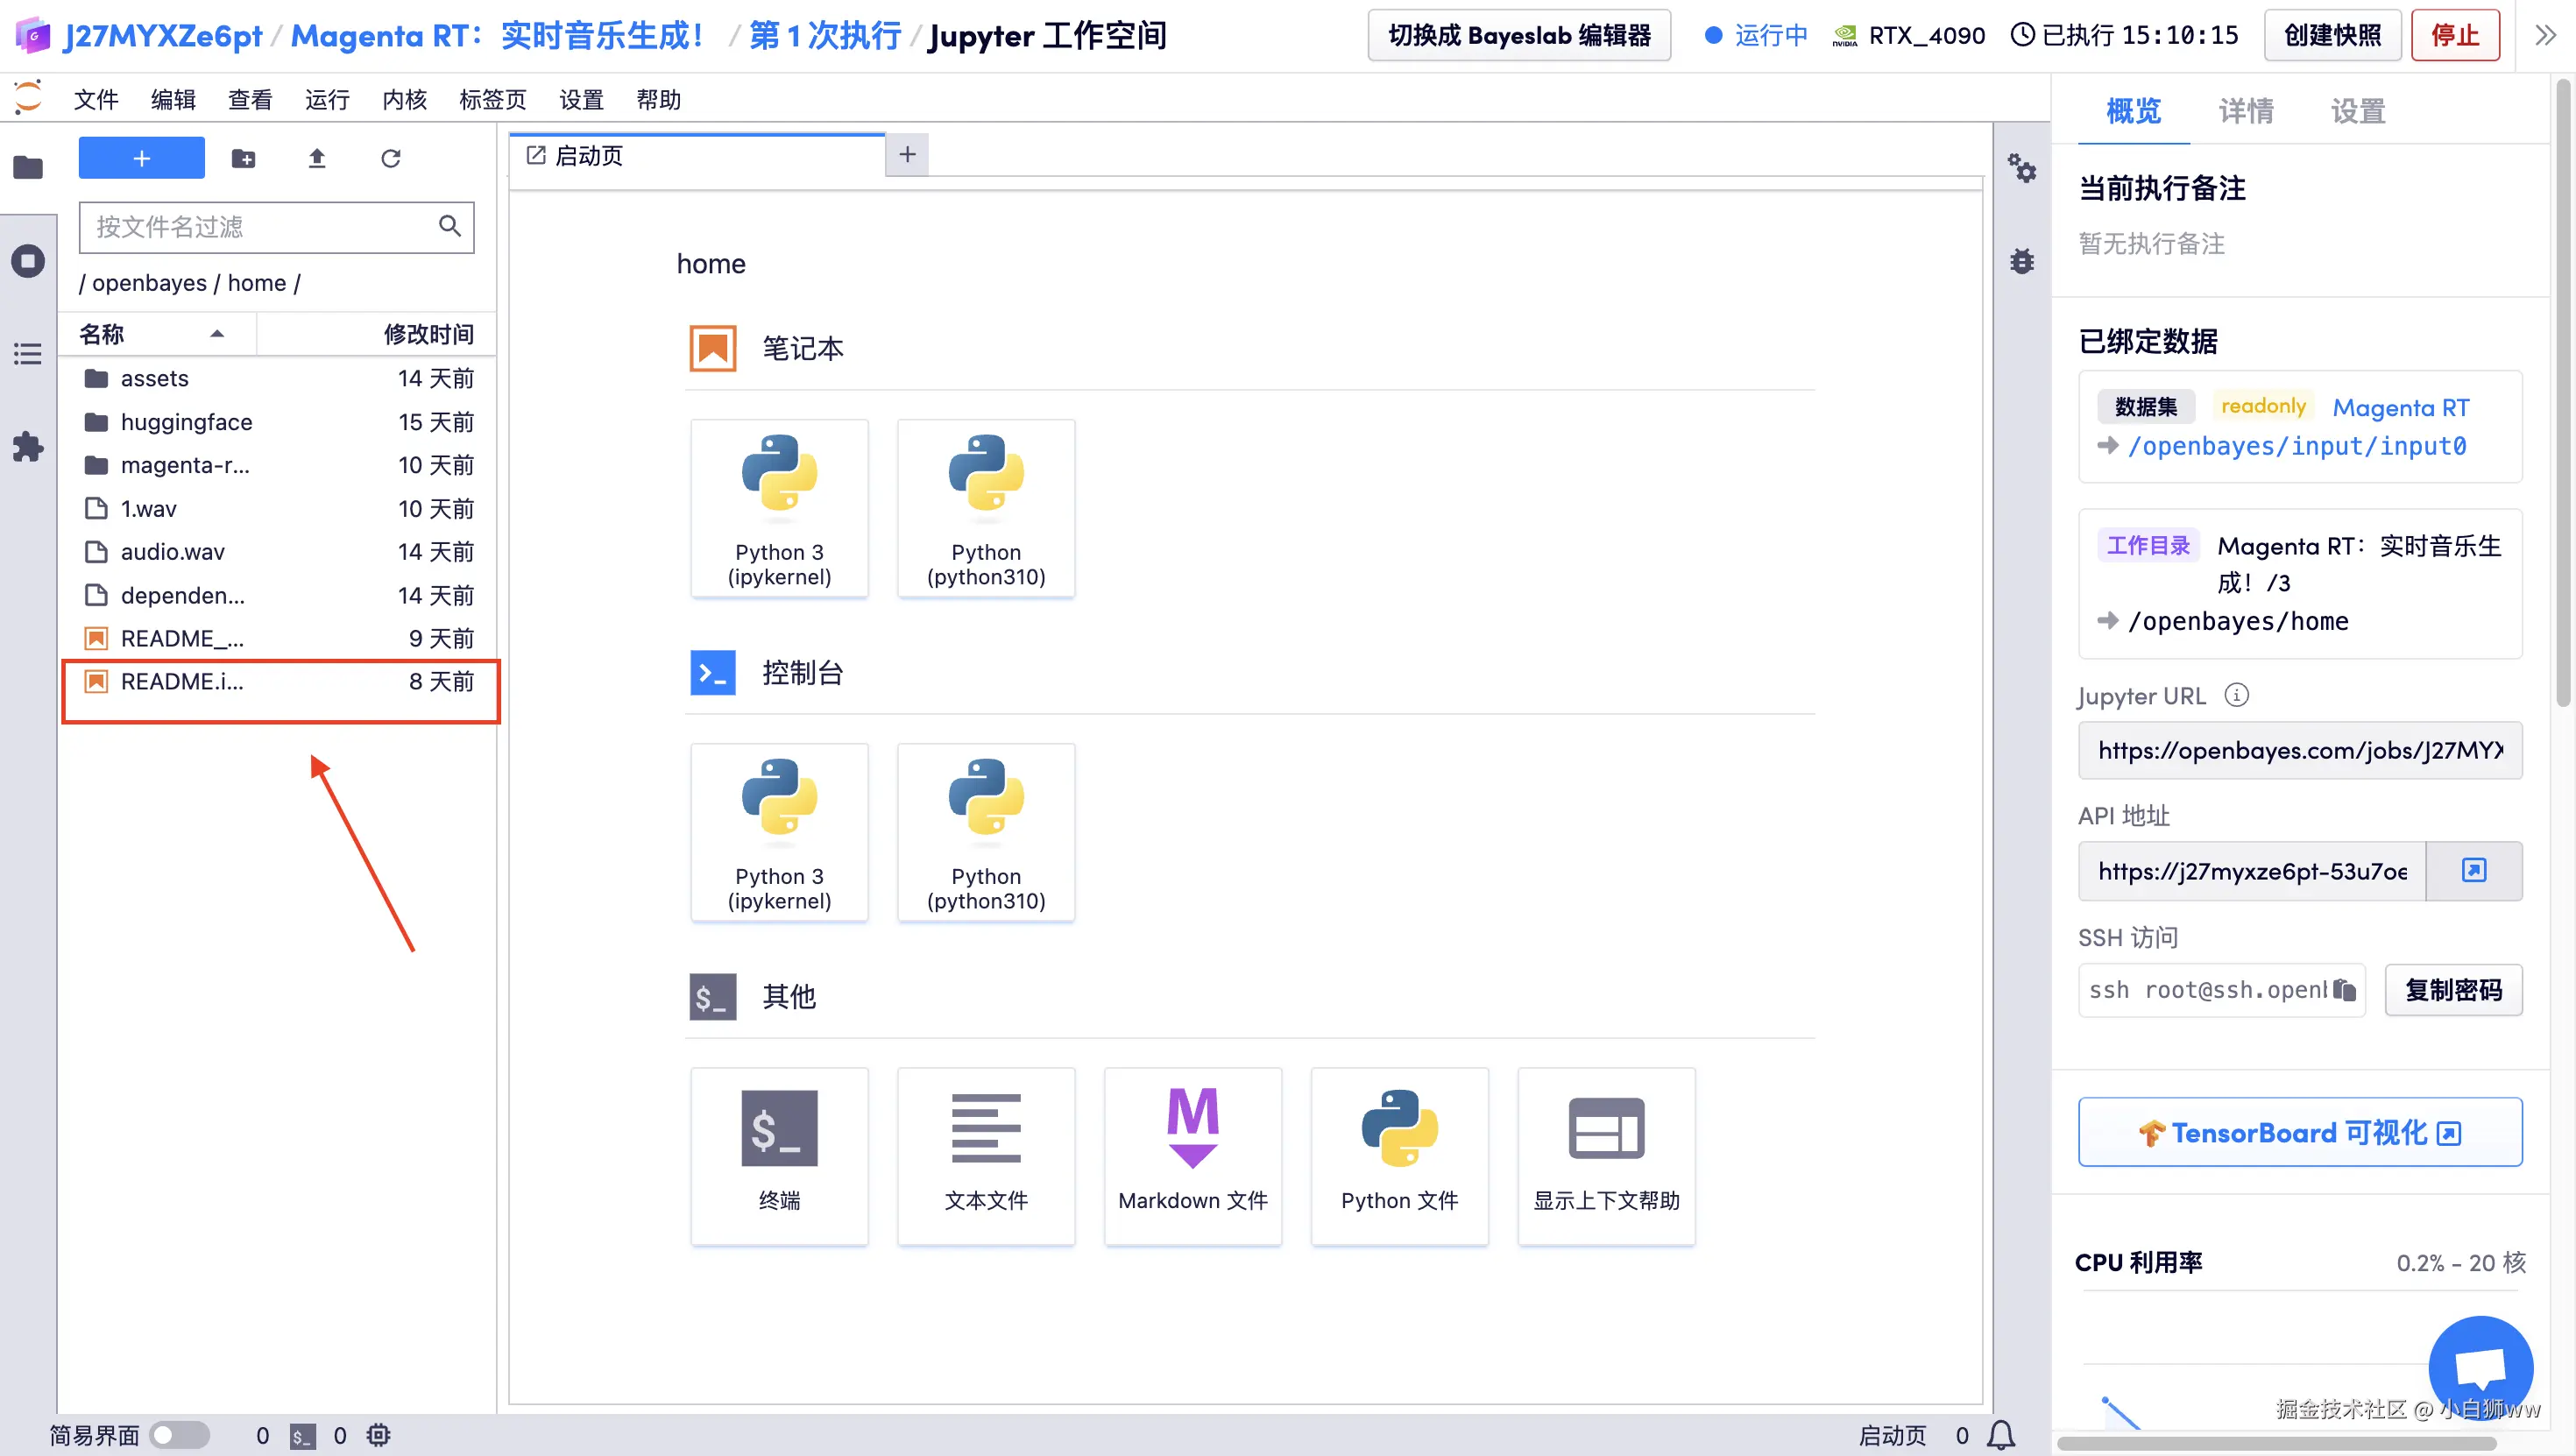Open the 内核 kernel menu
This screenshot has height=1456, width=2576.
pos(404,100)
